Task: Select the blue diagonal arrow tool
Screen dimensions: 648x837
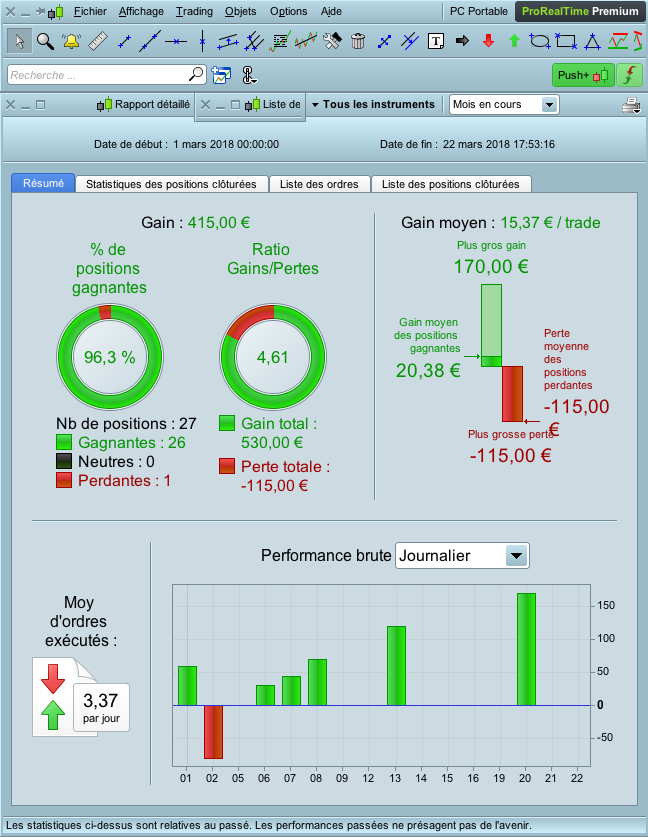Action: (384, 41)
